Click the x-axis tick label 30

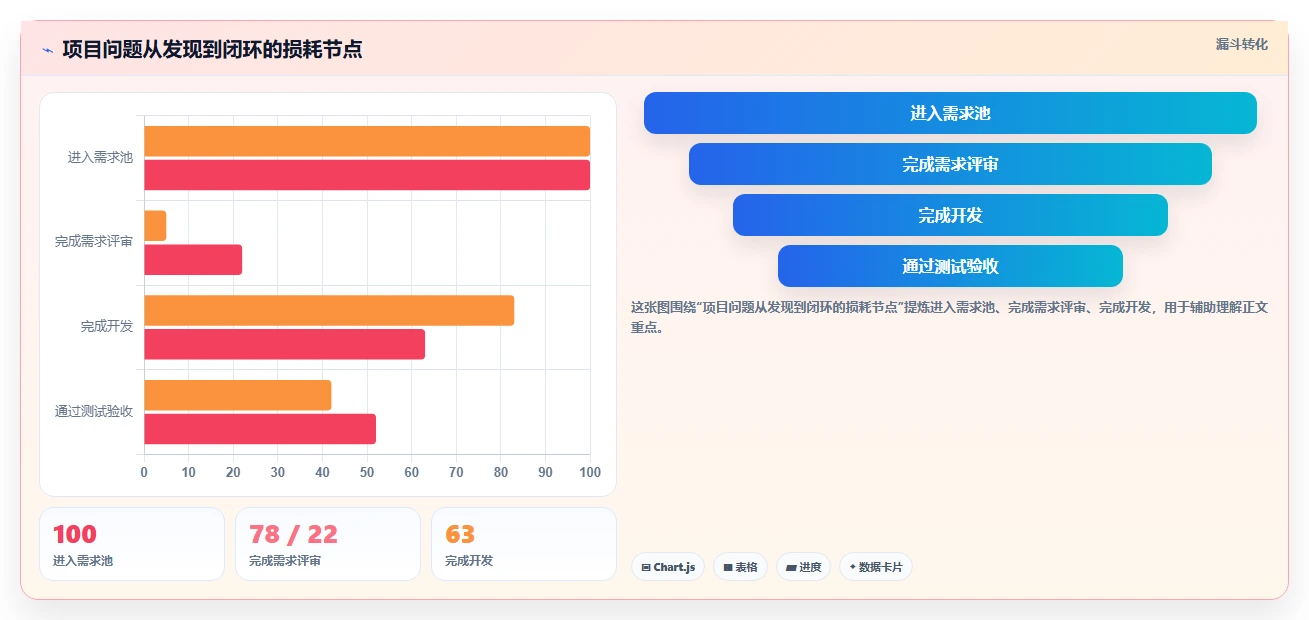tap(278, 472)
